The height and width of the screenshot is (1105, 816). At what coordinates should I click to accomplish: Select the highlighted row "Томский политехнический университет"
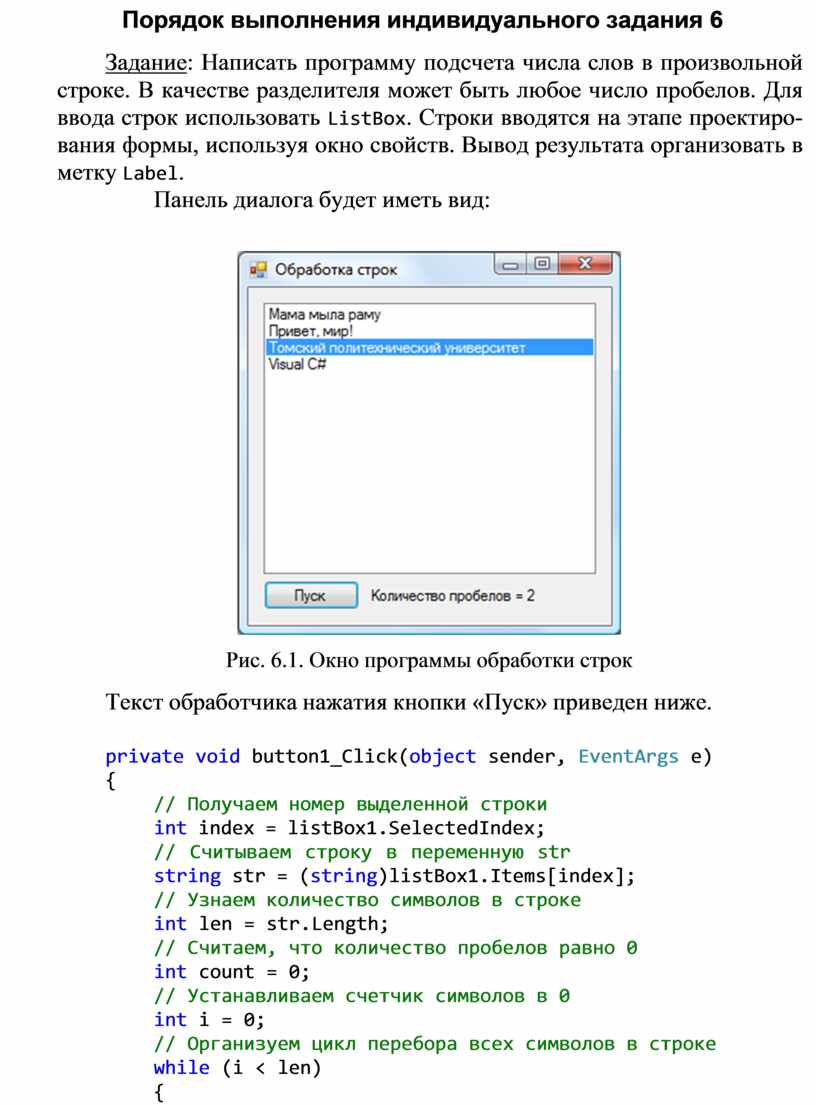pyautogui.click(x=429, y=347)
